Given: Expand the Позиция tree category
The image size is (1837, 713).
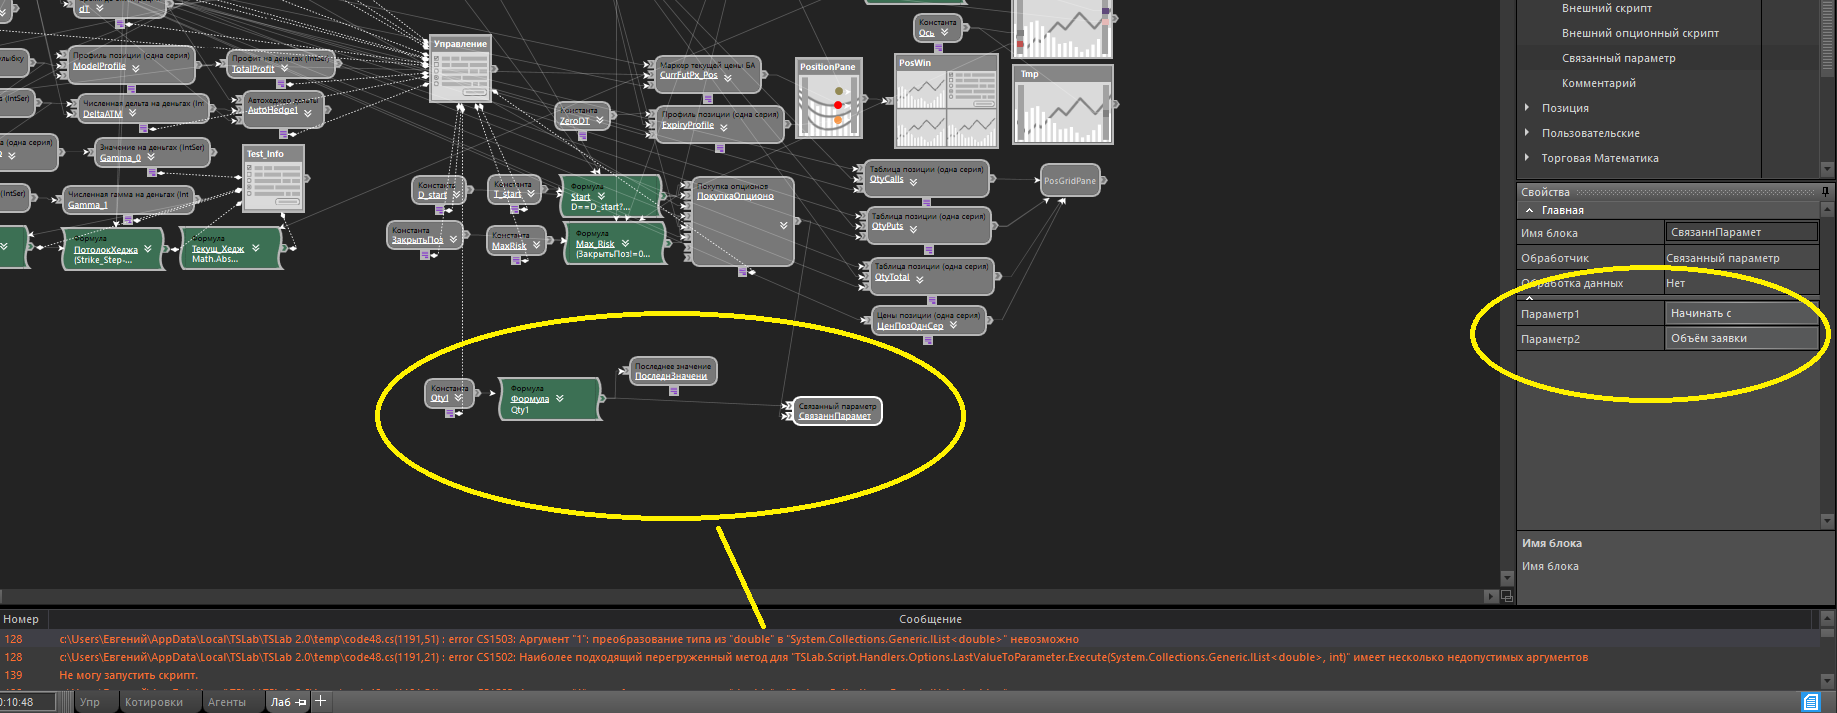Looking at the screenshot, I should pos(1527,108).
